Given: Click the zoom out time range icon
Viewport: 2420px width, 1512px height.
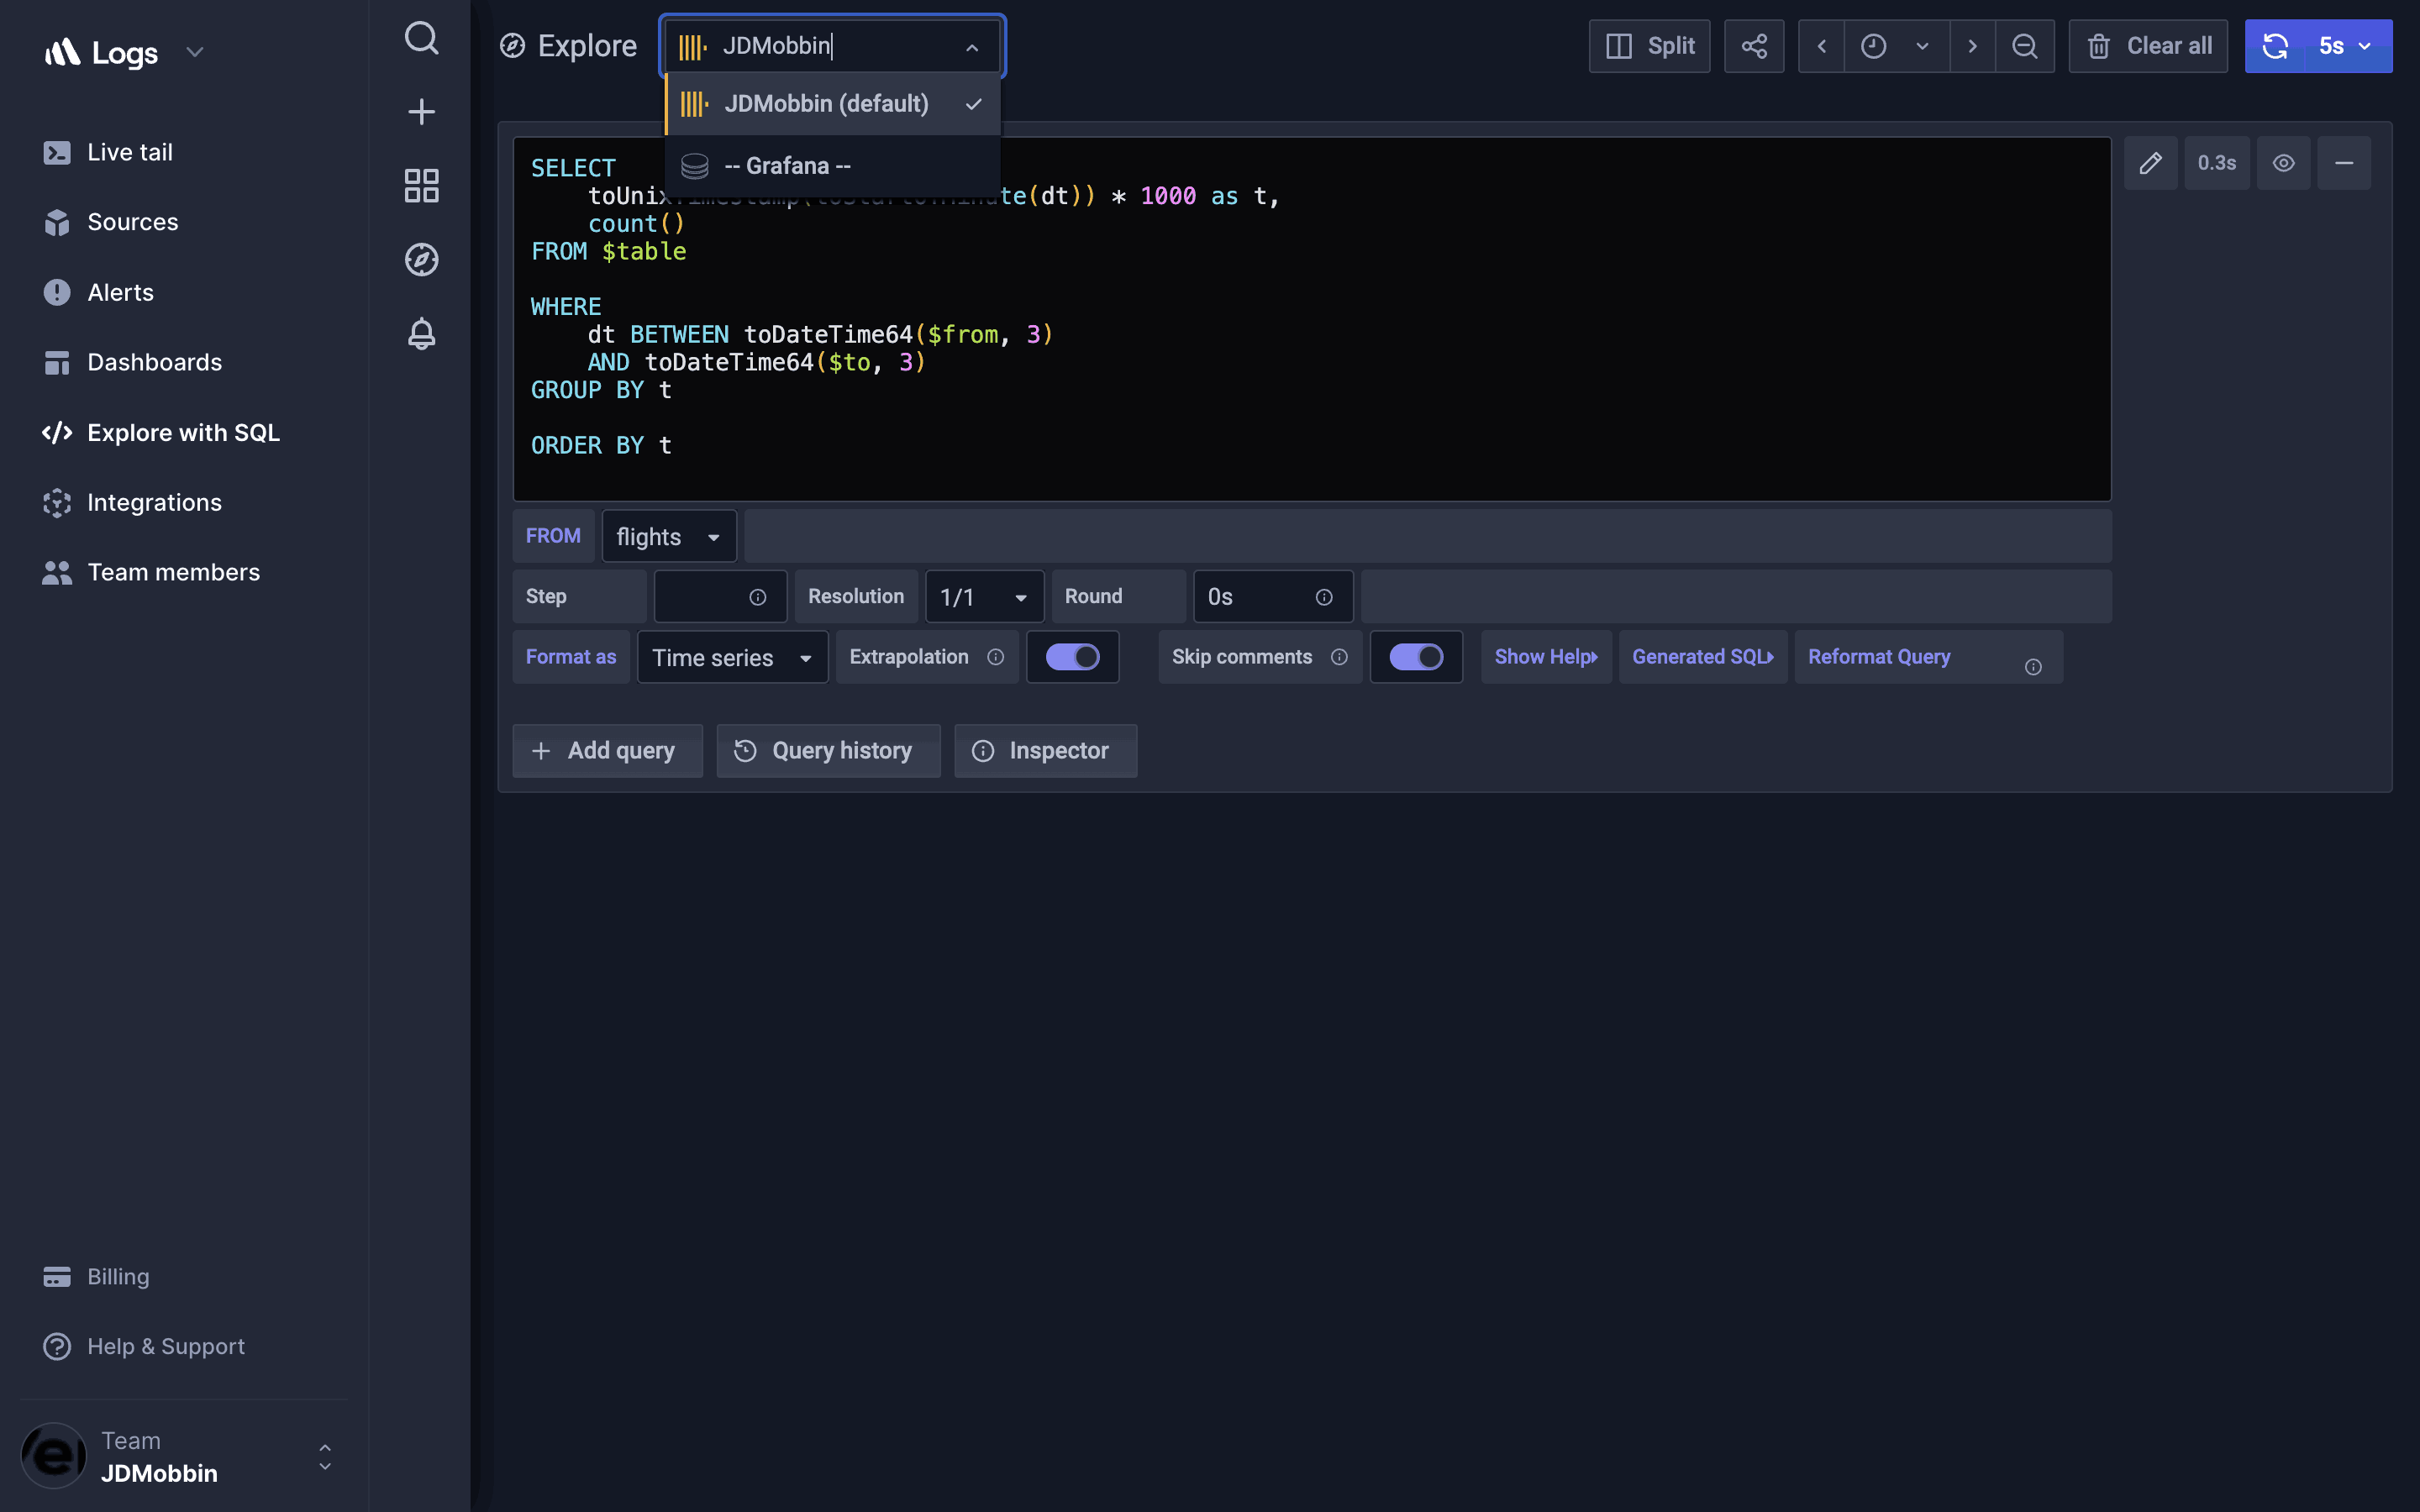Looking at the screenshot, I should [x=2024, y=46].
